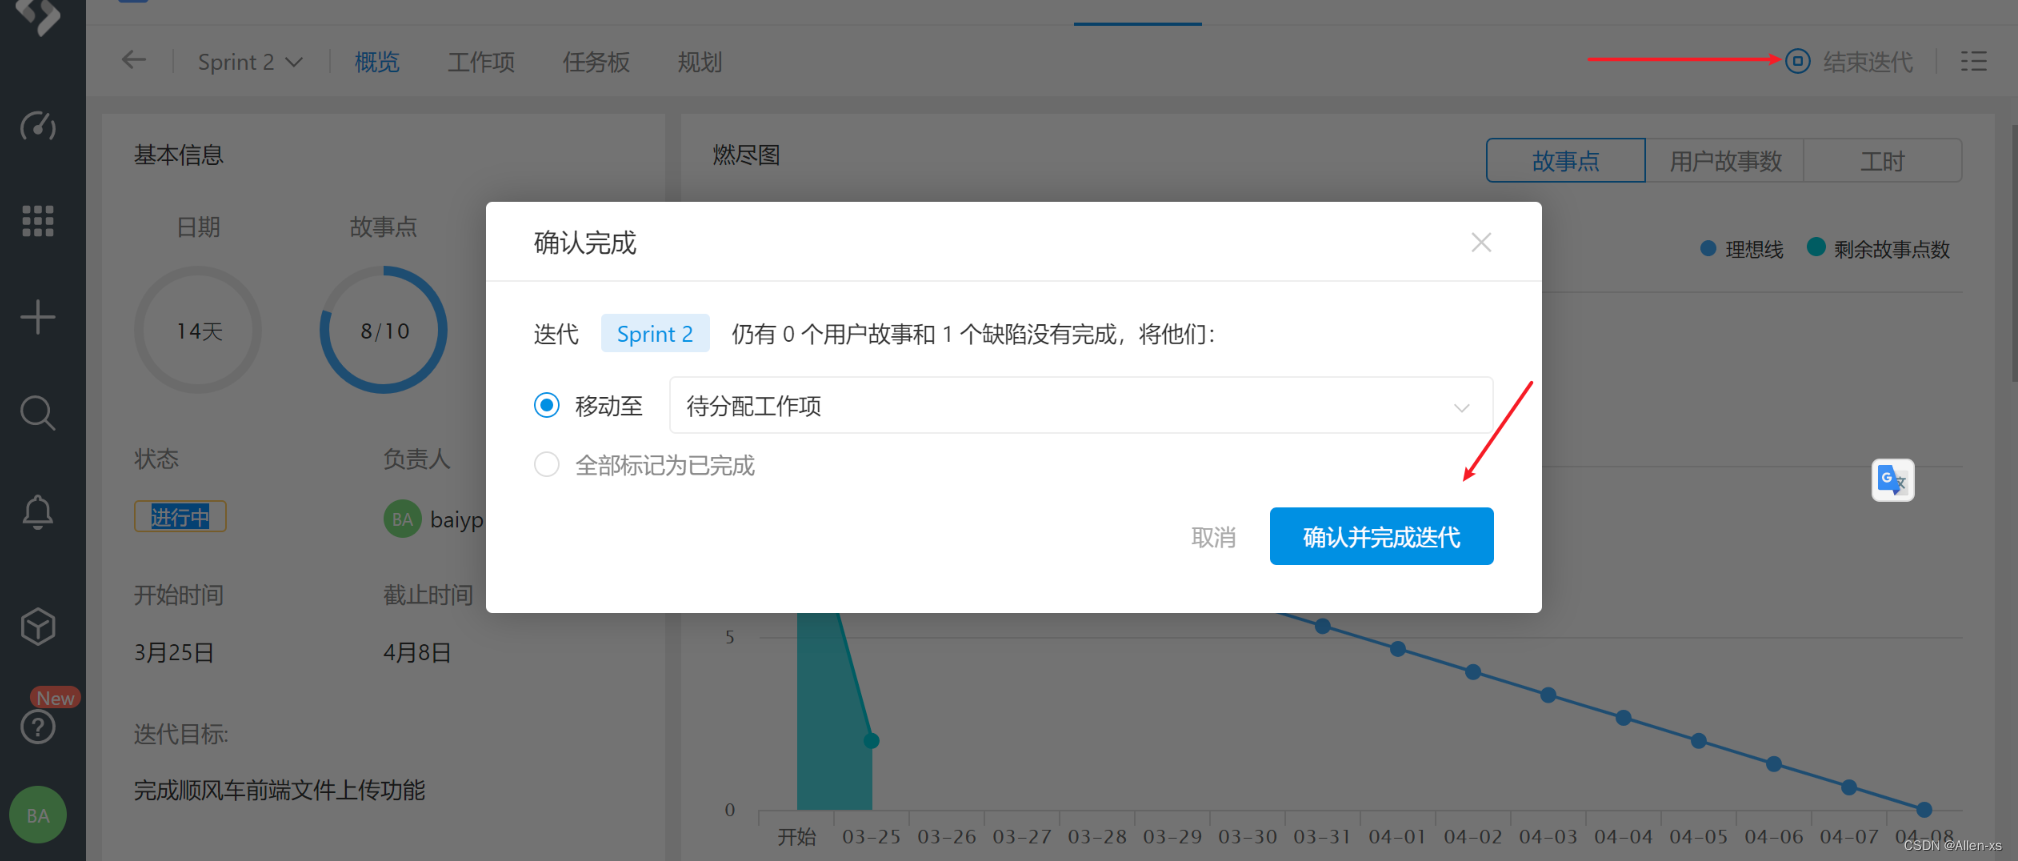Select the 全部标记为已完成 radio option

coord(546,464)
